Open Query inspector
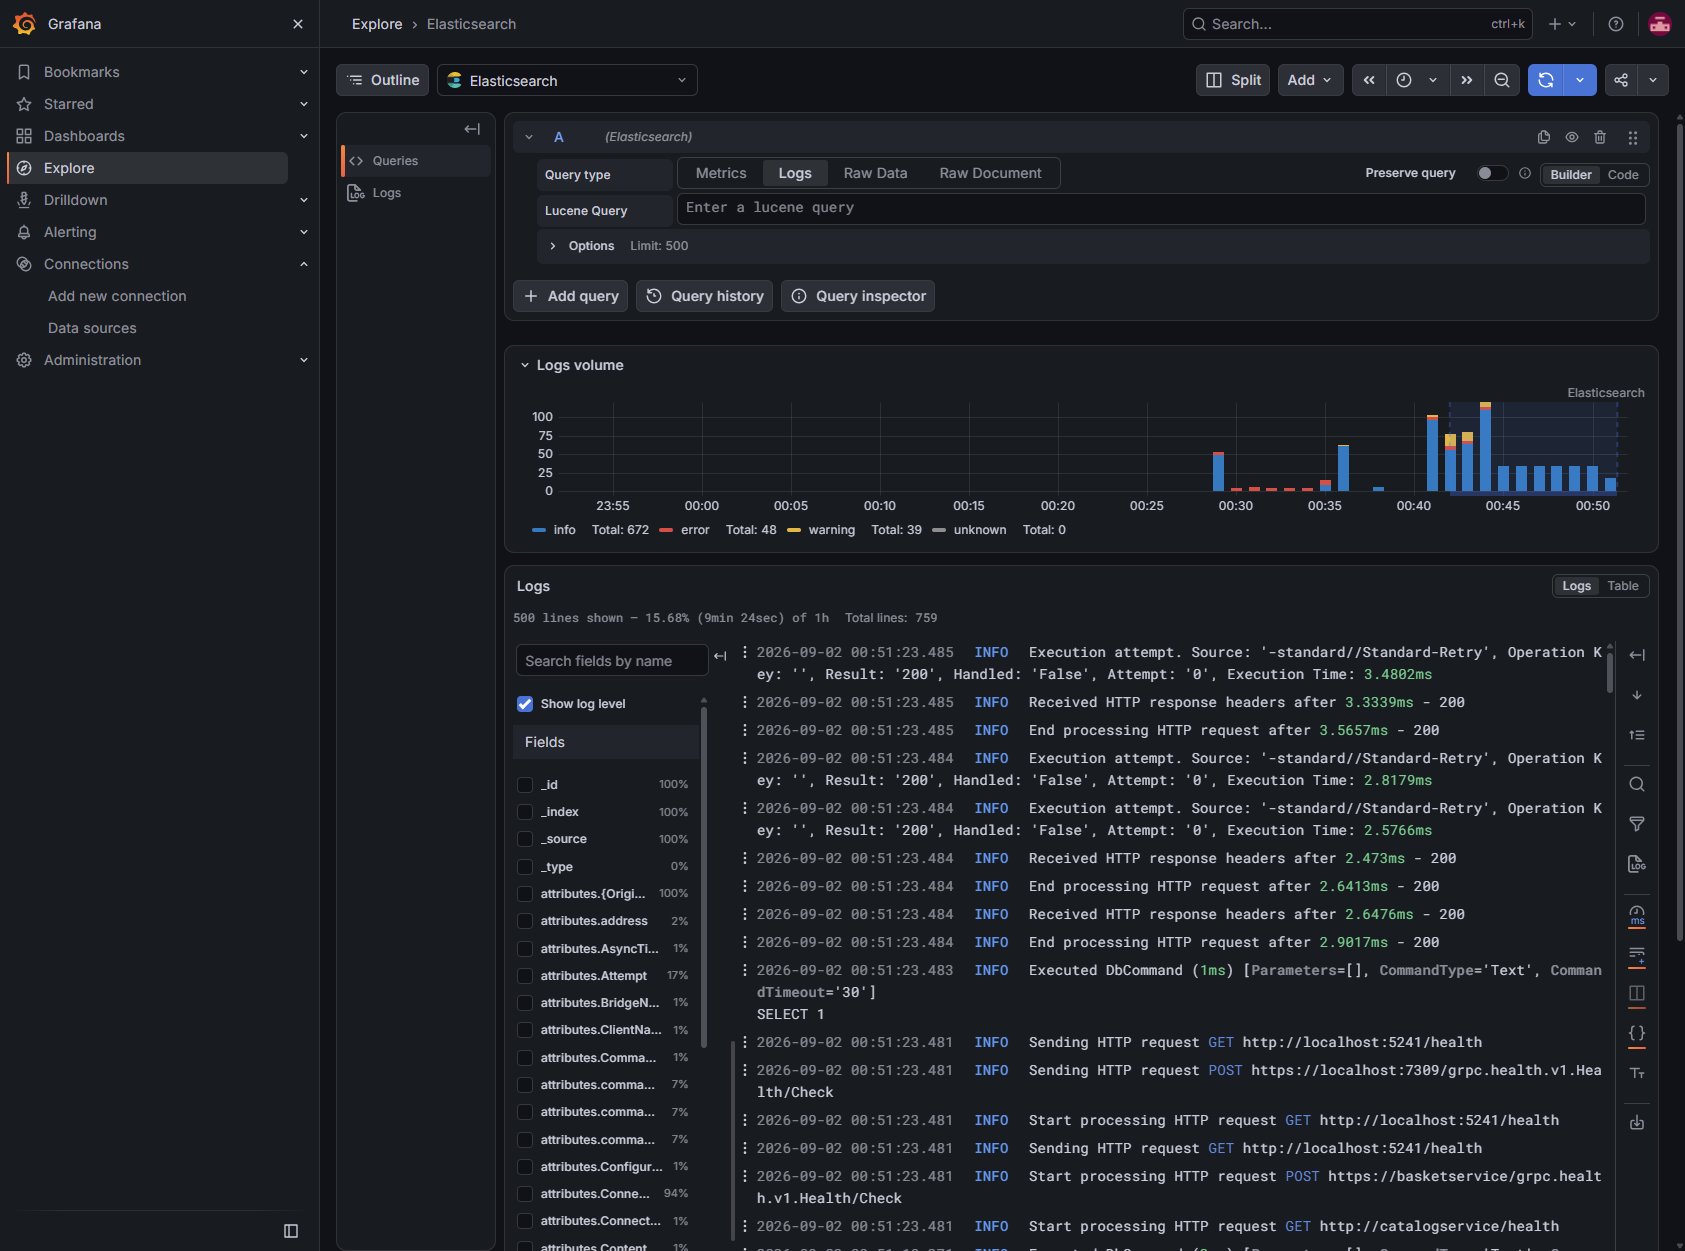The width and height of the screenshot is (1685, 1251). point(858,296)
